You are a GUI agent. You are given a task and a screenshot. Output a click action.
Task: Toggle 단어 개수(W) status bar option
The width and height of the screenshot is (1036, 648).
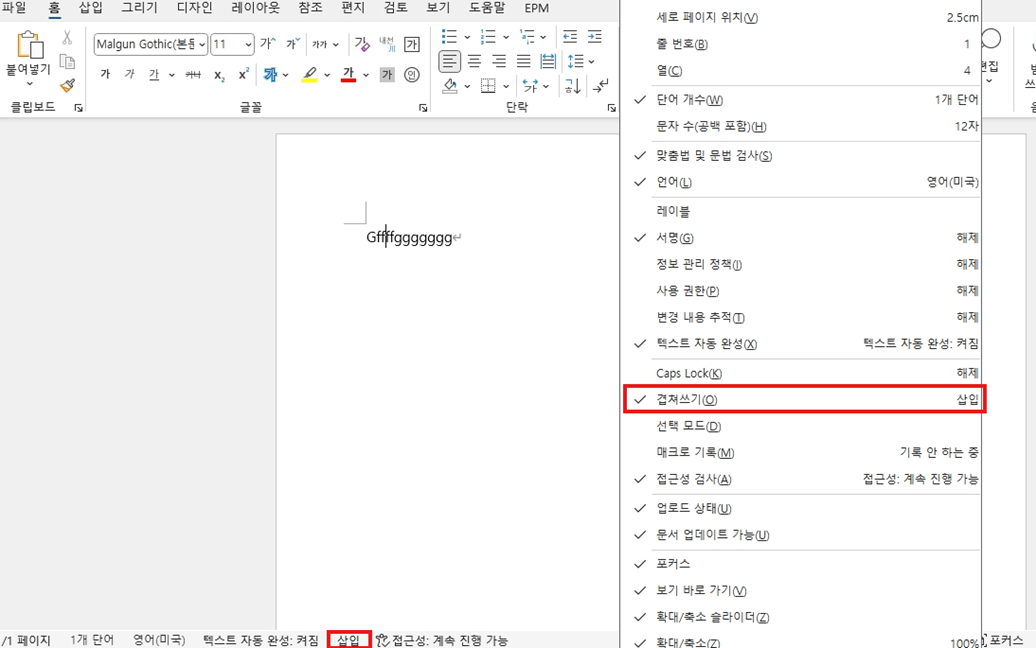coord(802,100)
